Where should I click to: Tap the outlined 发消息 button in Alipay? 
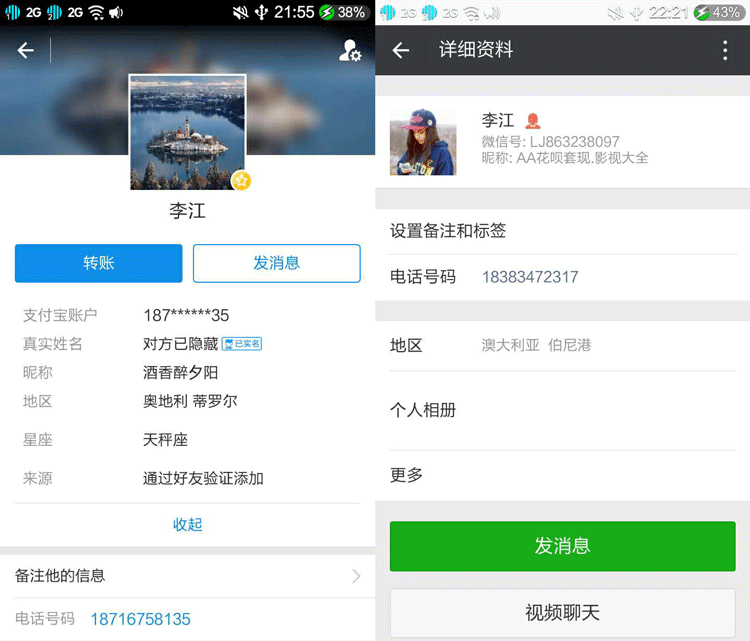point(276,263)
